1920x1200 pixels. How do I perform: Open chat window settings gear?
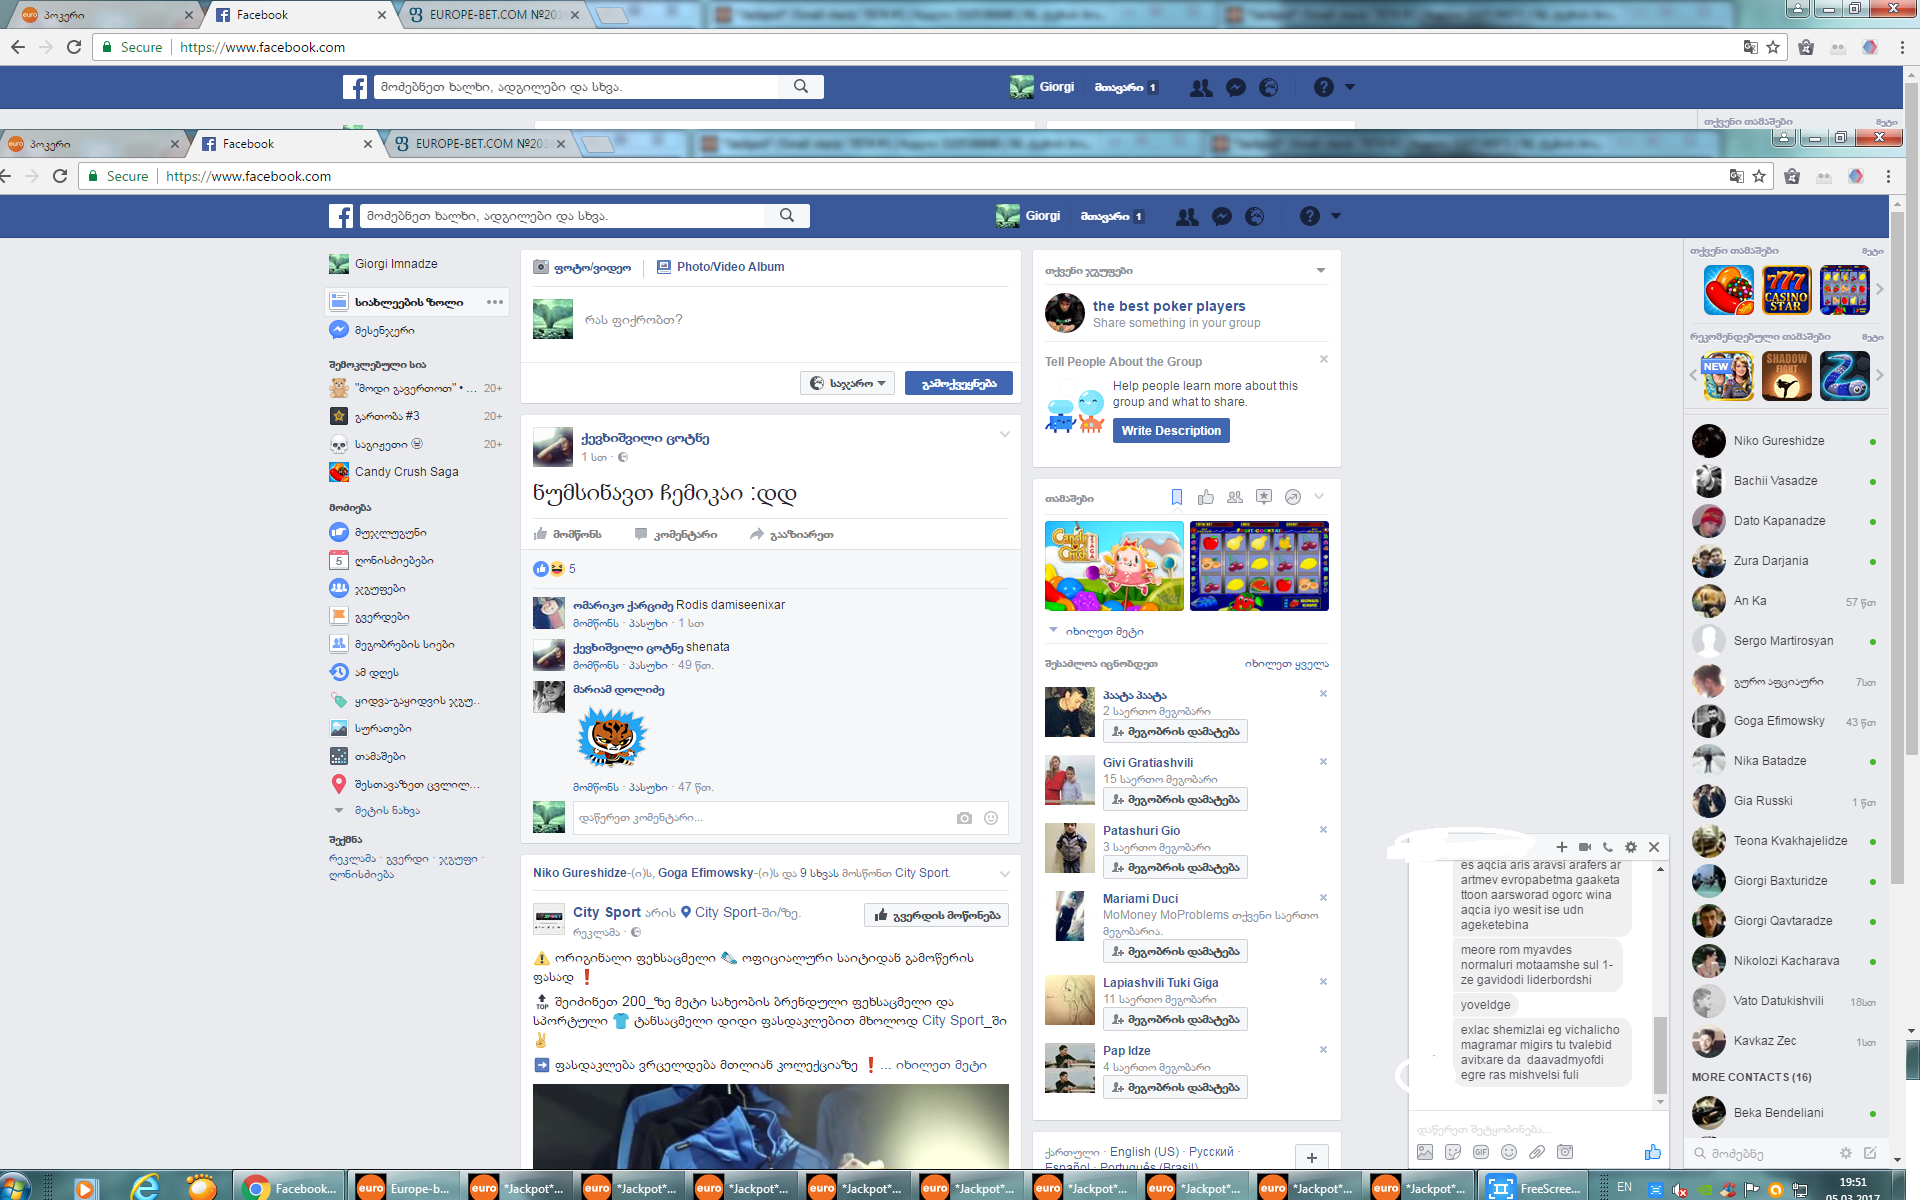tap(1631, 847)
